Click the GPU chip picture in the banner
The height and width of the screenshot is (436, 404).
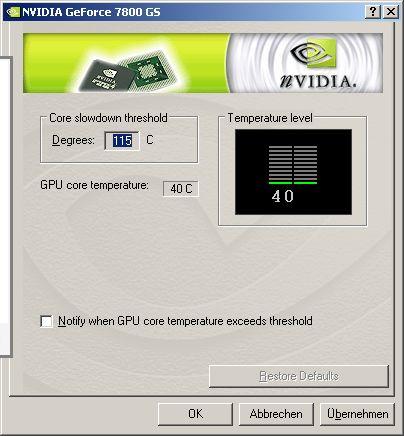(x=131, y=72)
